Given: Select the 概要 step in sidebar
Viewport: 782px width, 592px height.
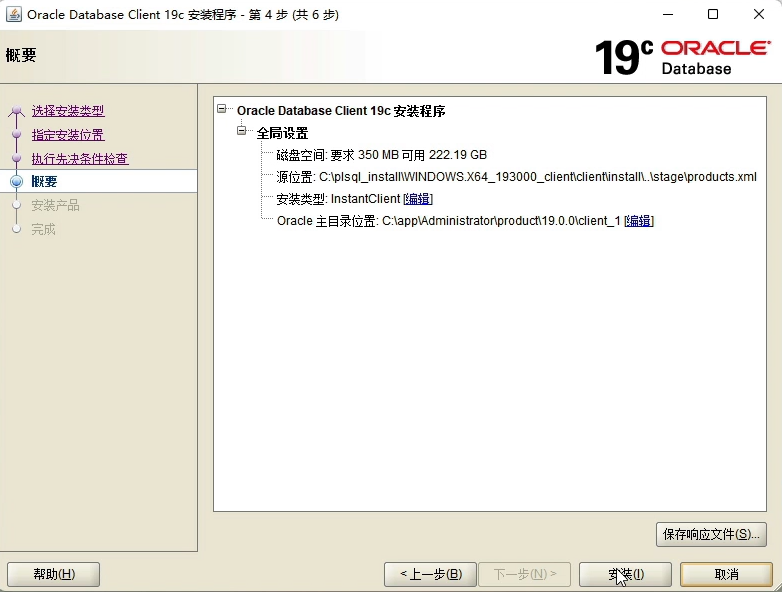Looking at the screenshot, I should 44,182.
